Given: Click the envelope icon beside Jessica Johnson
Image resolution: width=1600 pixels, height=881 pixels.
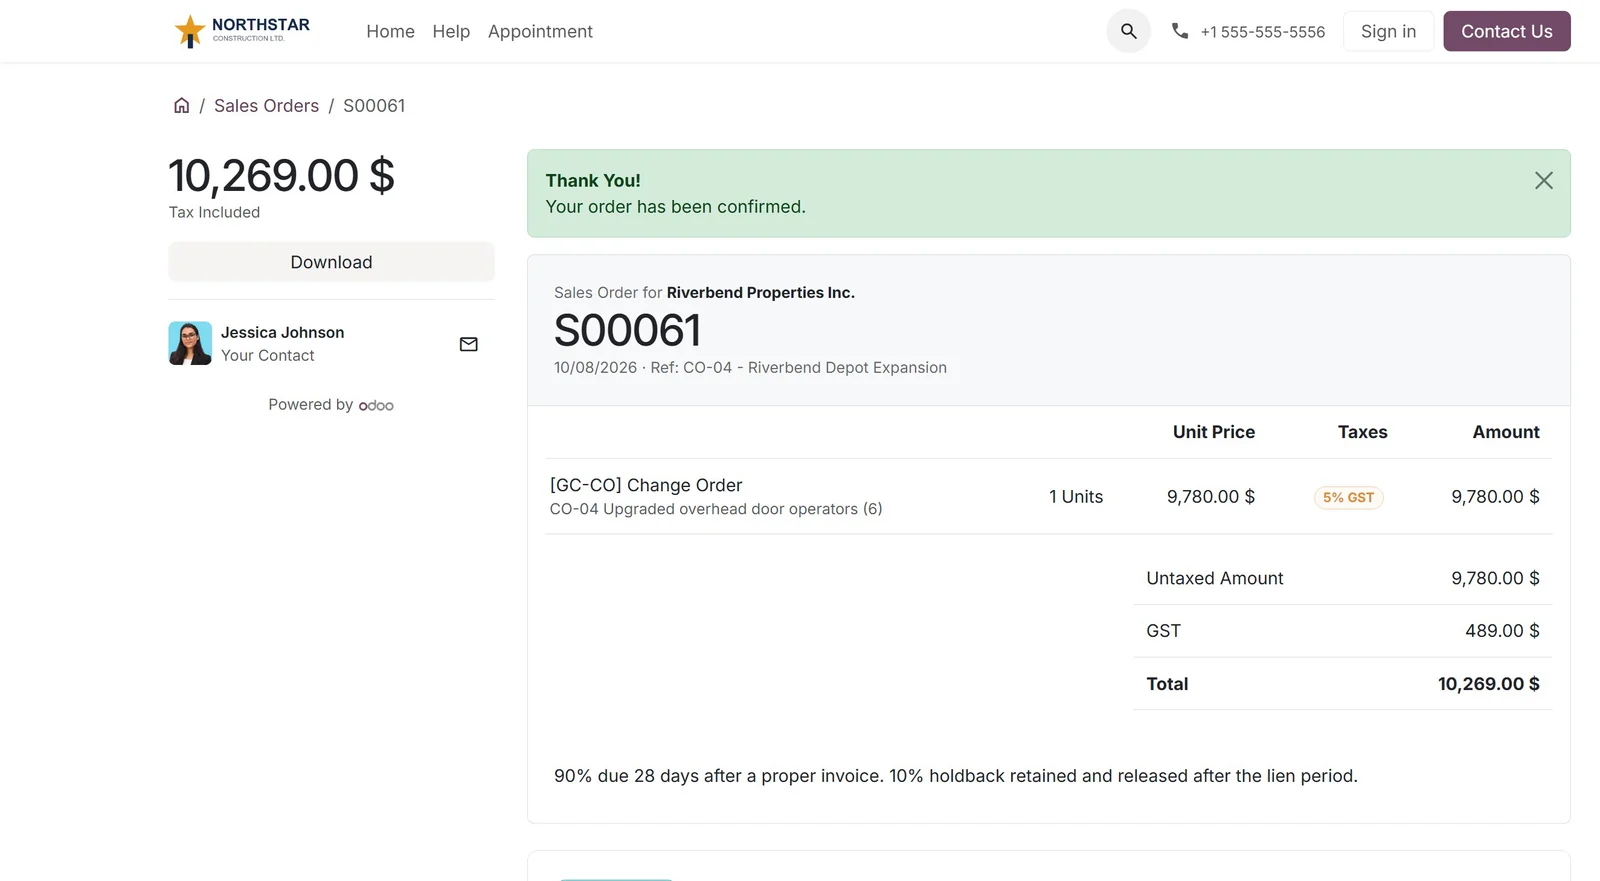Looking at the screenshot, I should click(468, 344).
